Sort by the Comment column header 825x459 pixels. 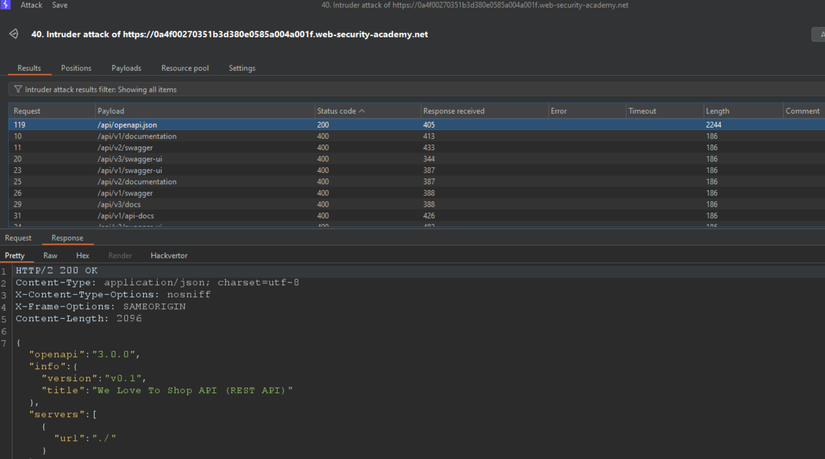[x=804, y=111]
